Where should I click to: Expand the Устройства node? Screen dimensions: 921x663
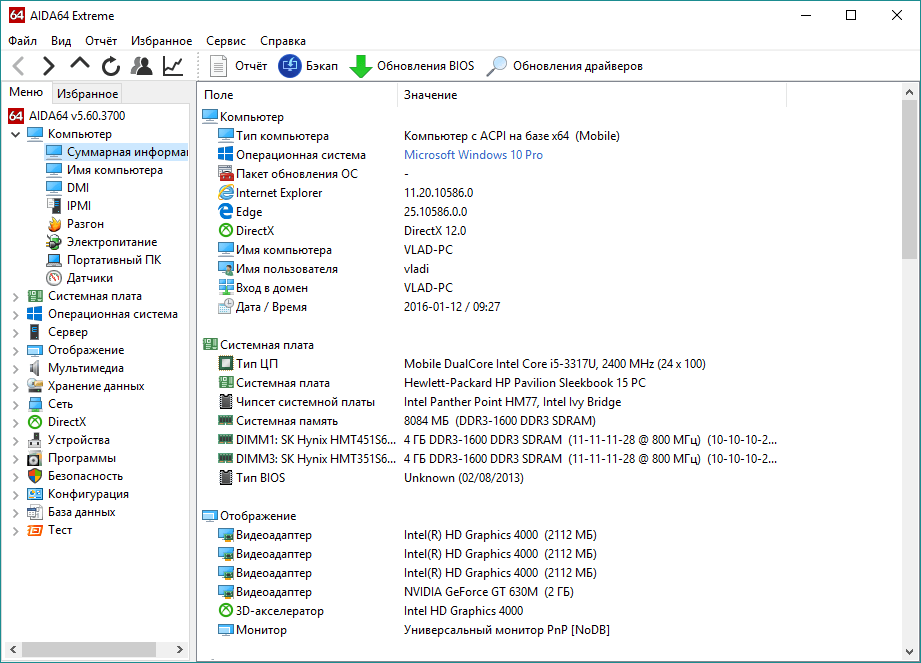tap(16, 440)
